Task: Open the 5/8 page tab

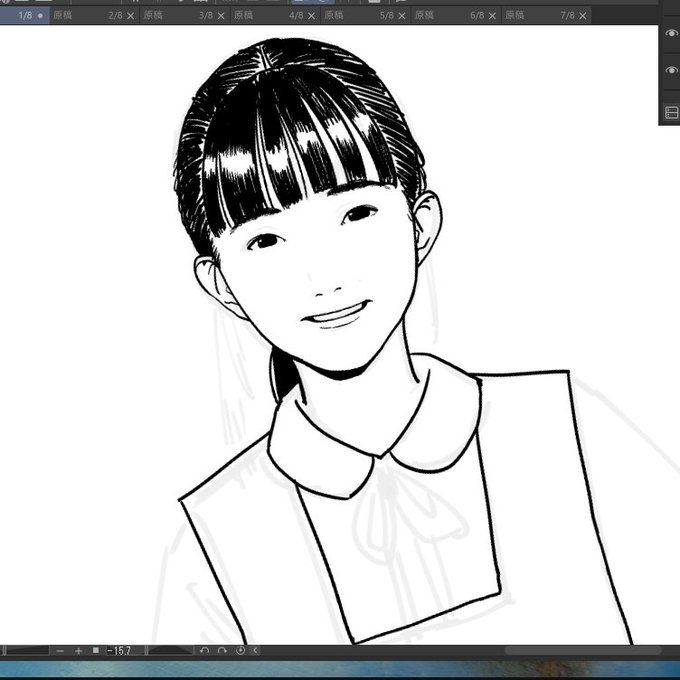Action: pos(366,16)
